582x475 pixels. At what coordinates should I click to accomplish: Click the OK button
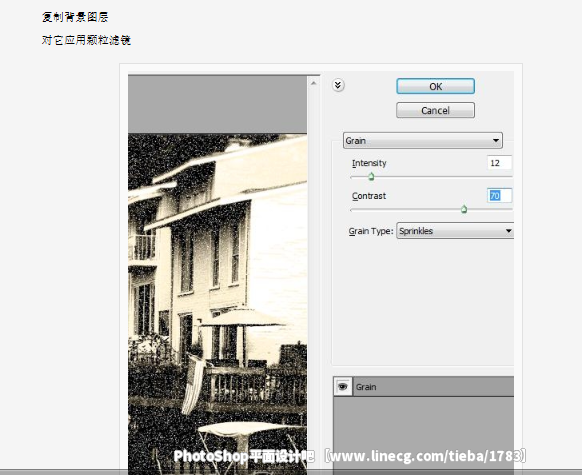pos(435,86)
